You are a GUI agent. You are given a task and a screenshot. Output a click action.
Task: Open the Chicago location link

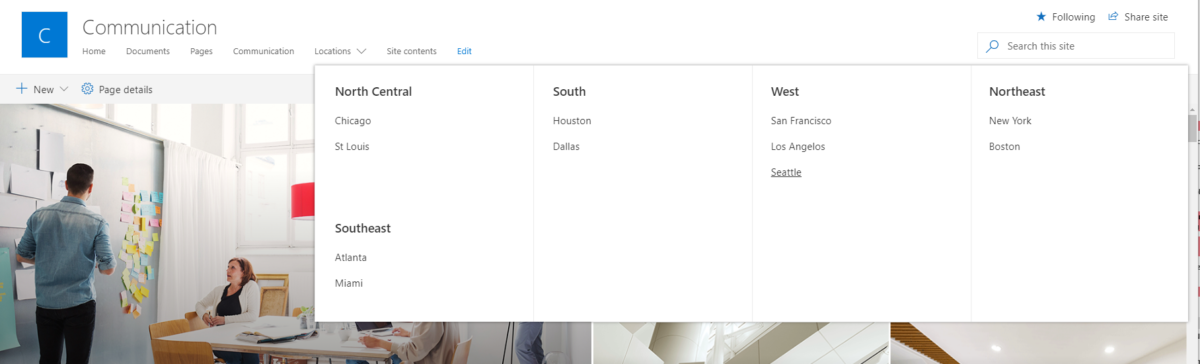353,121
